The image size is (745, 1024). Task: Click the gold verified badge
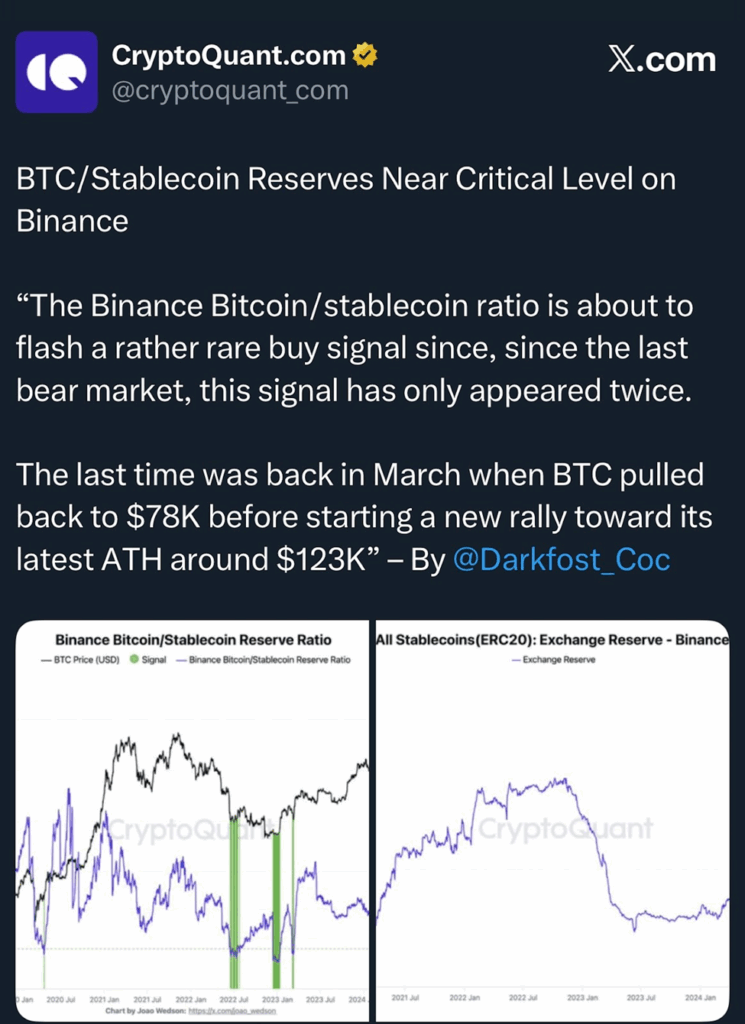point(365,56)
